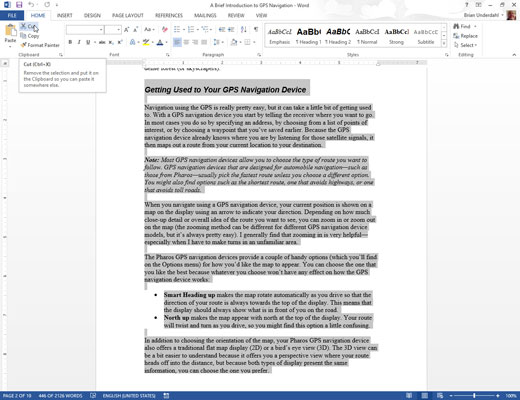Toggle italic formatting

(79, 42)
